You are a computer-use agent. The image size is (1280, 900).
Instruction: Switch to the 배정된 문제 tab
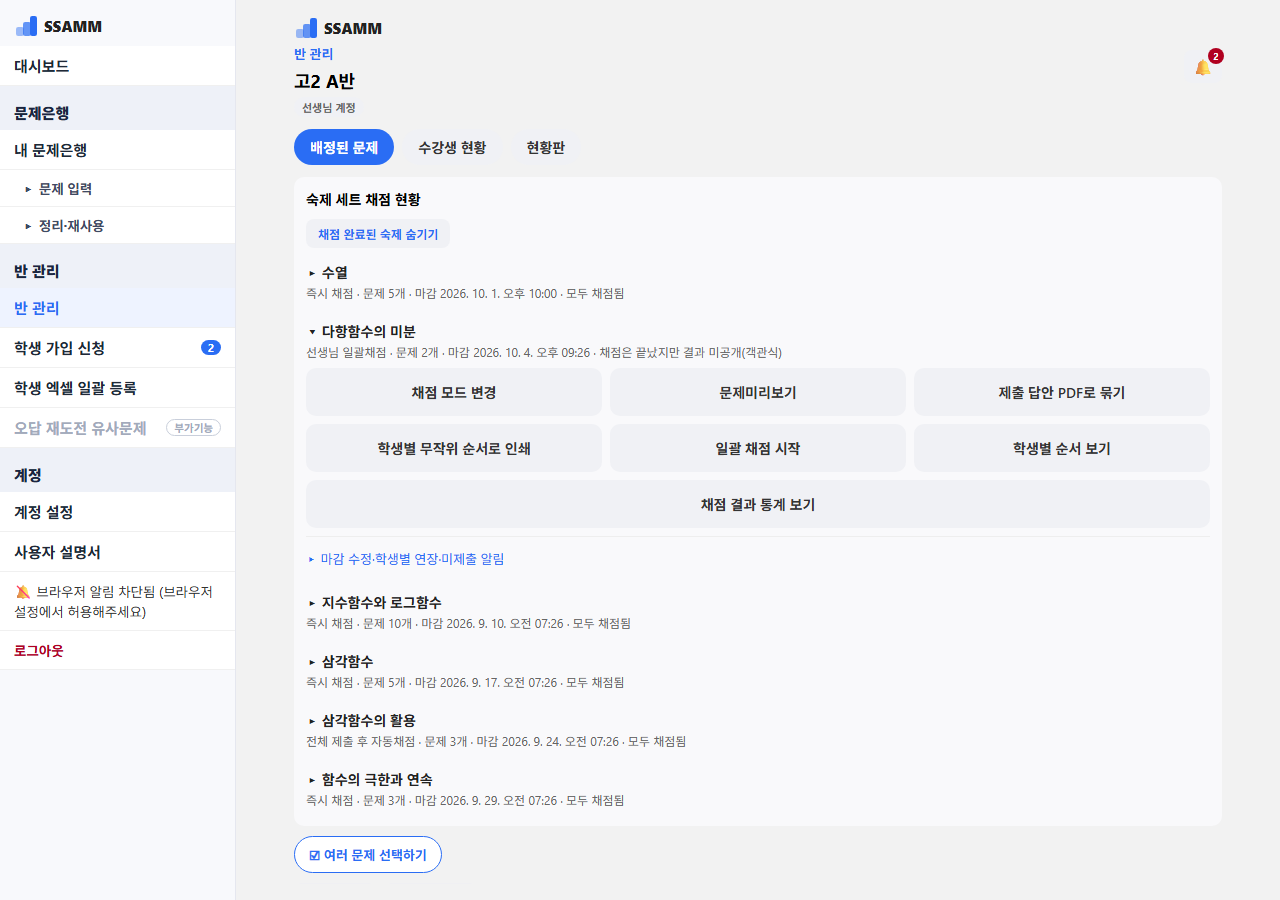(x=344, y=147)
